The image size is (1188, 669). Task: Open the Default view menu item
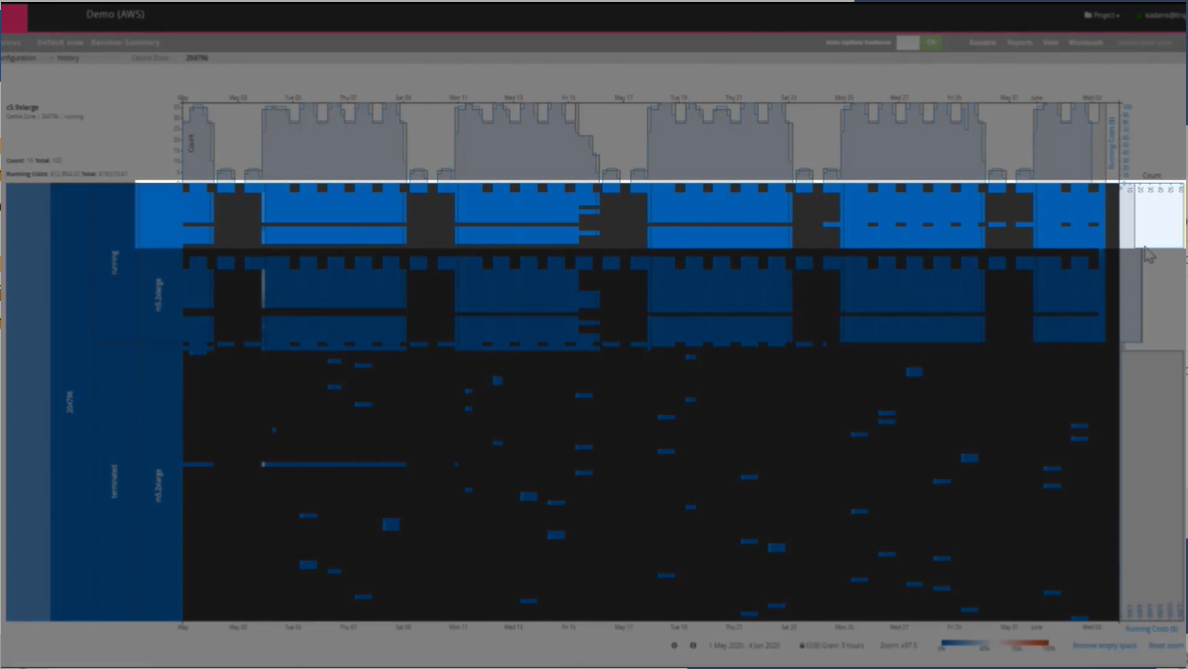(x=60, y=42)
